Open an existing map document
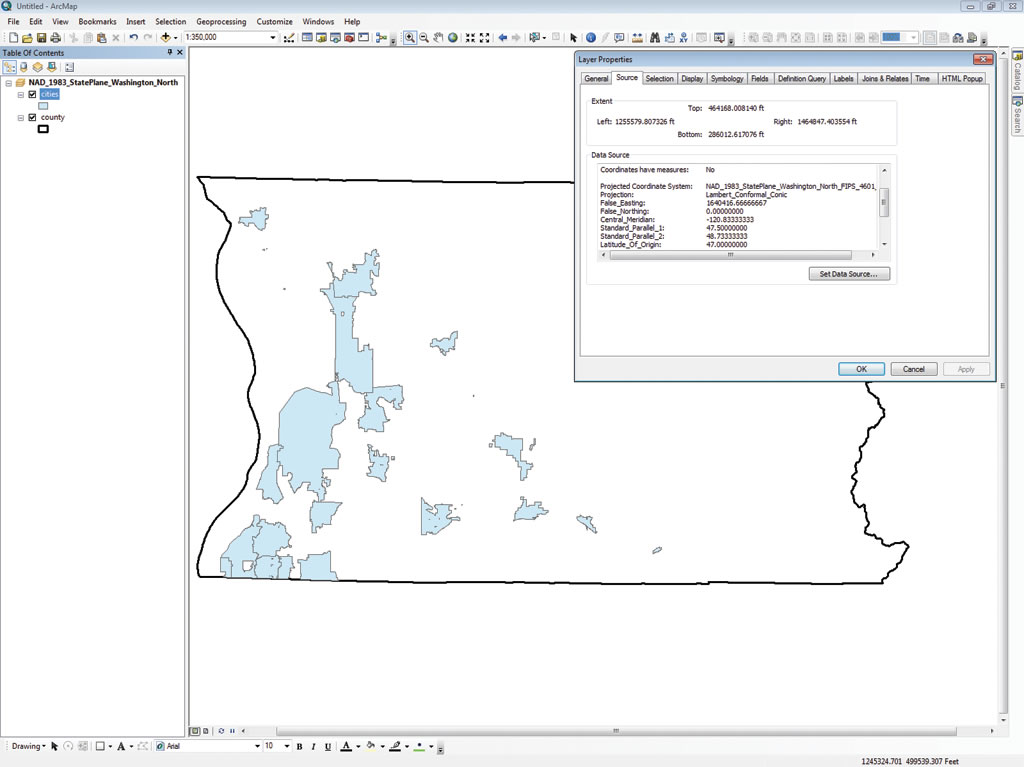1024x767 pixels. click(x=27, y=38)
